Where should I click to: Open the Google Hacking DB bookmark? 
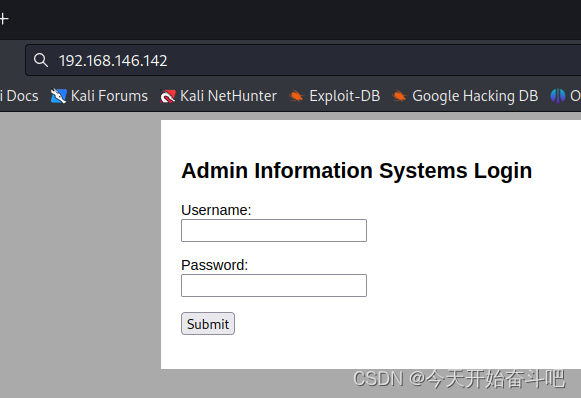pos(465,96)
